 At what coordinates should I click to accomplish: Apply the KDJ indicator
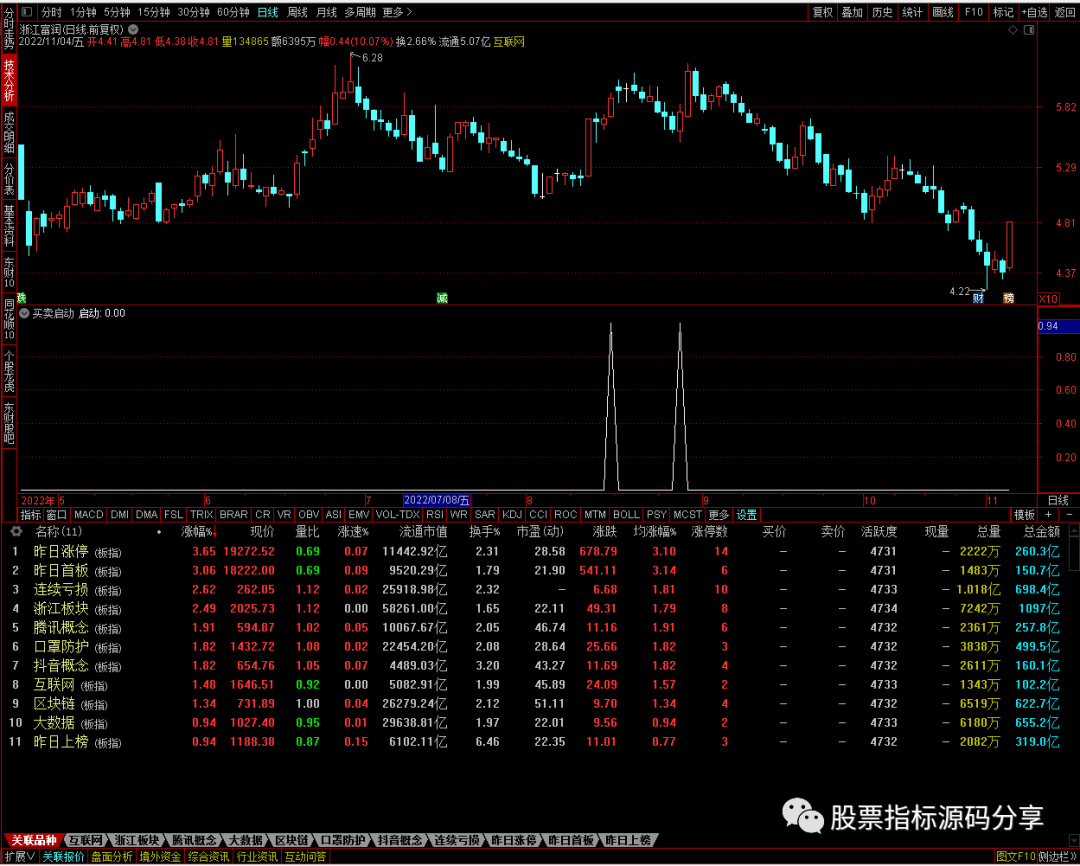(512, 515)
